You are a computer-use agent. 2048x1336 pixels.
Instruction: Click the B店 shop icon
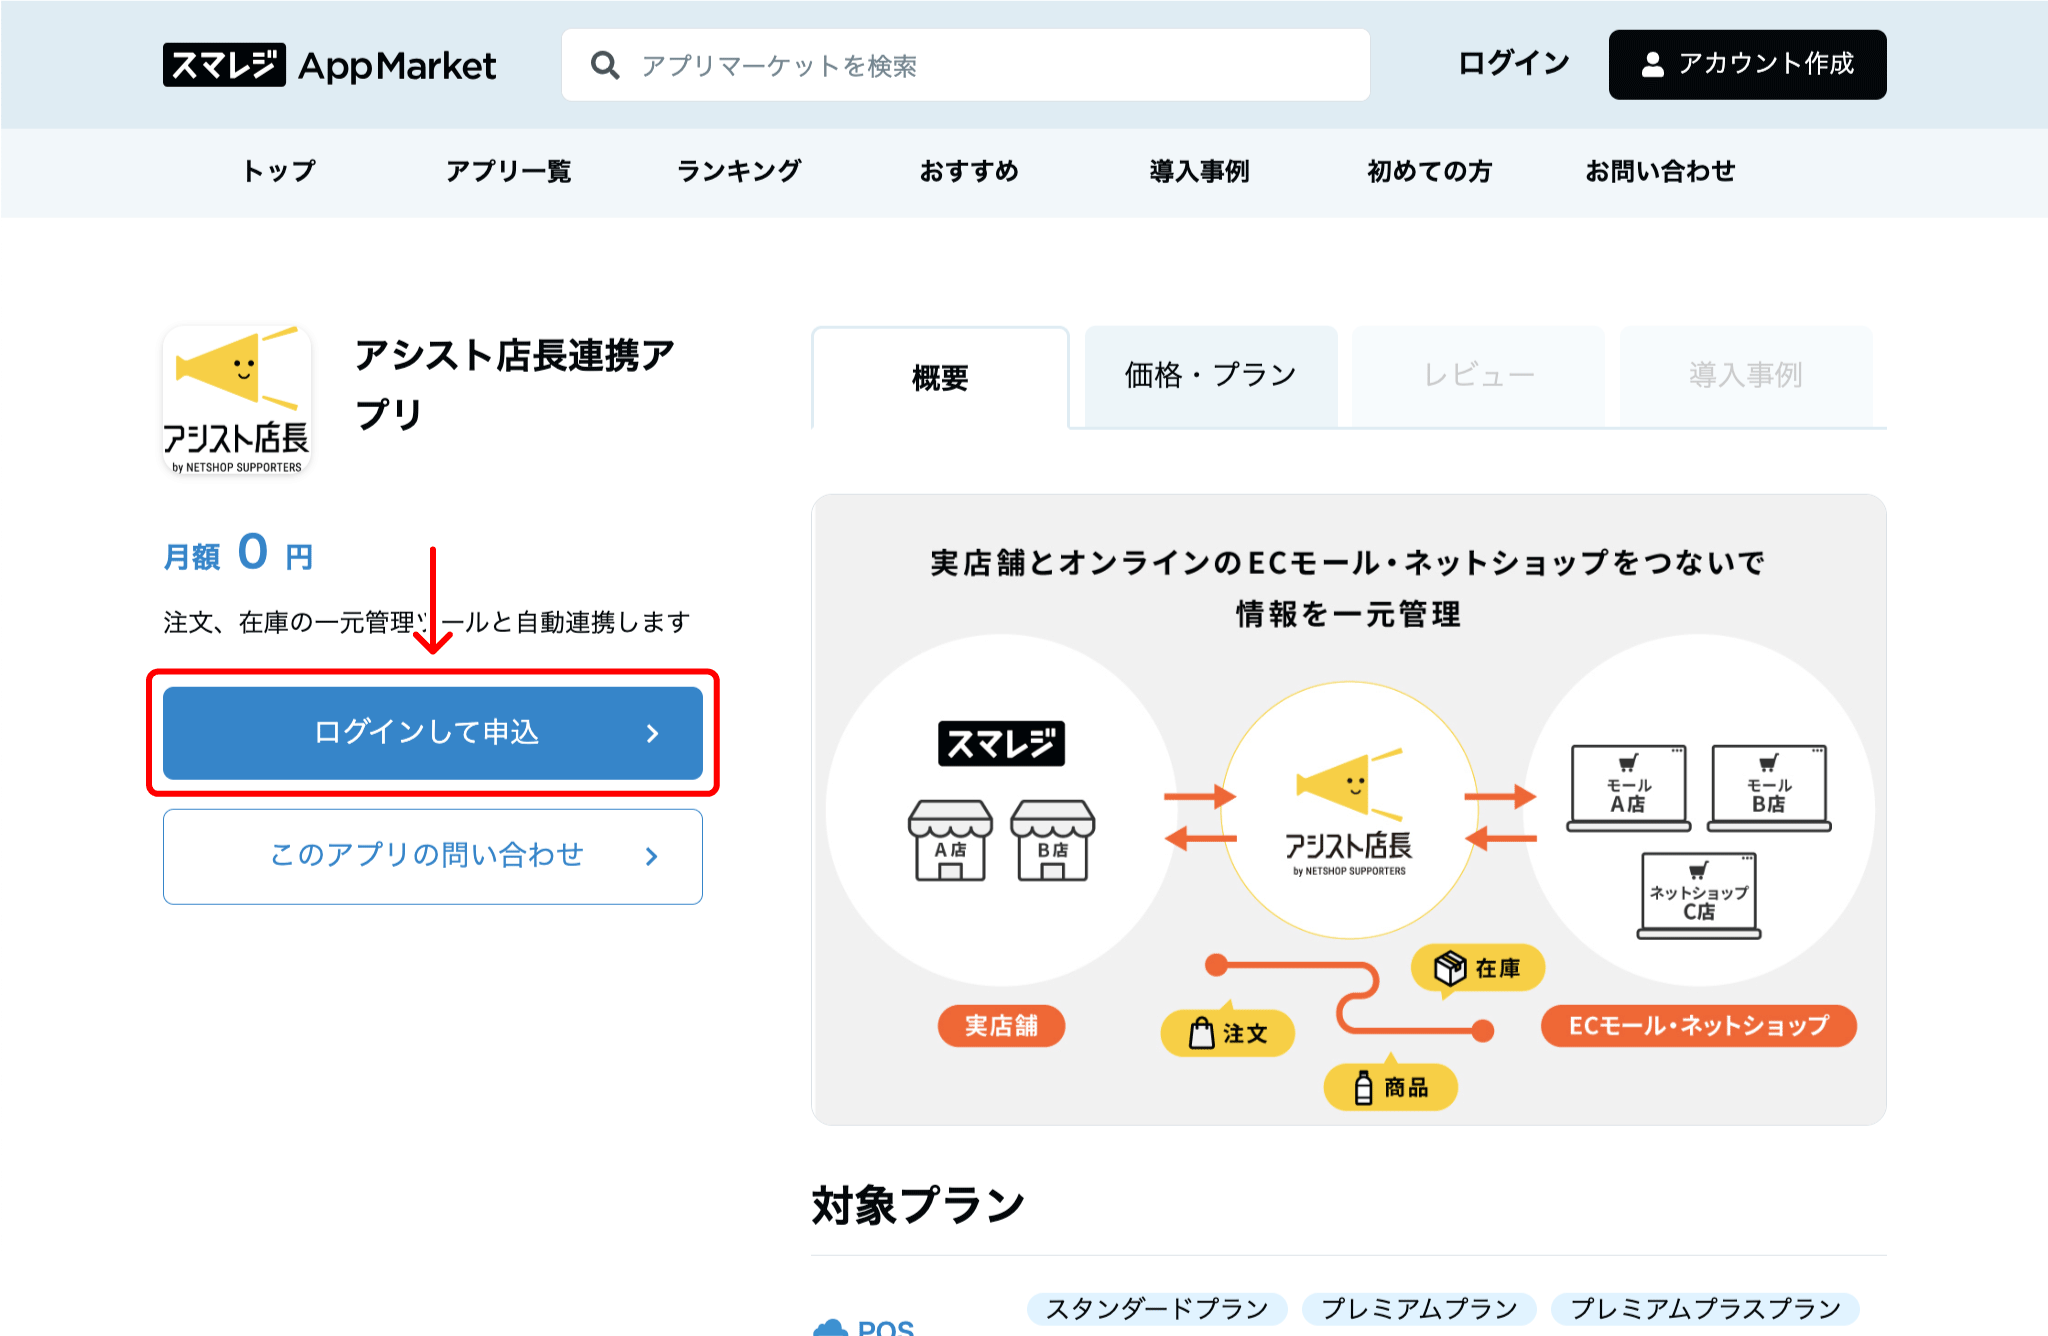click(1052, 840)
